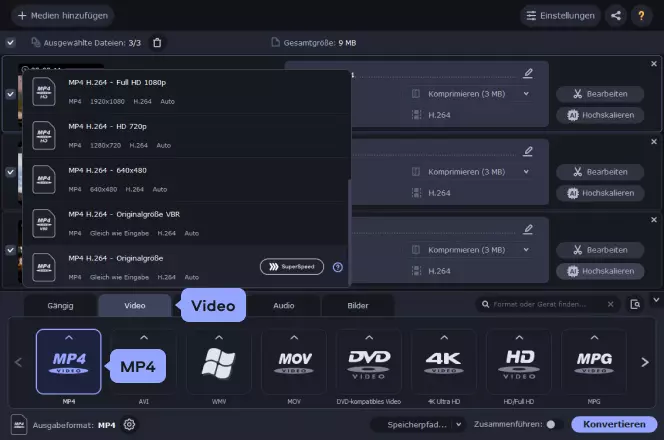The height and width of the screenshot is (440, 664).
Task: Uncheck the first file's checkbox
Action: point(11,94)
